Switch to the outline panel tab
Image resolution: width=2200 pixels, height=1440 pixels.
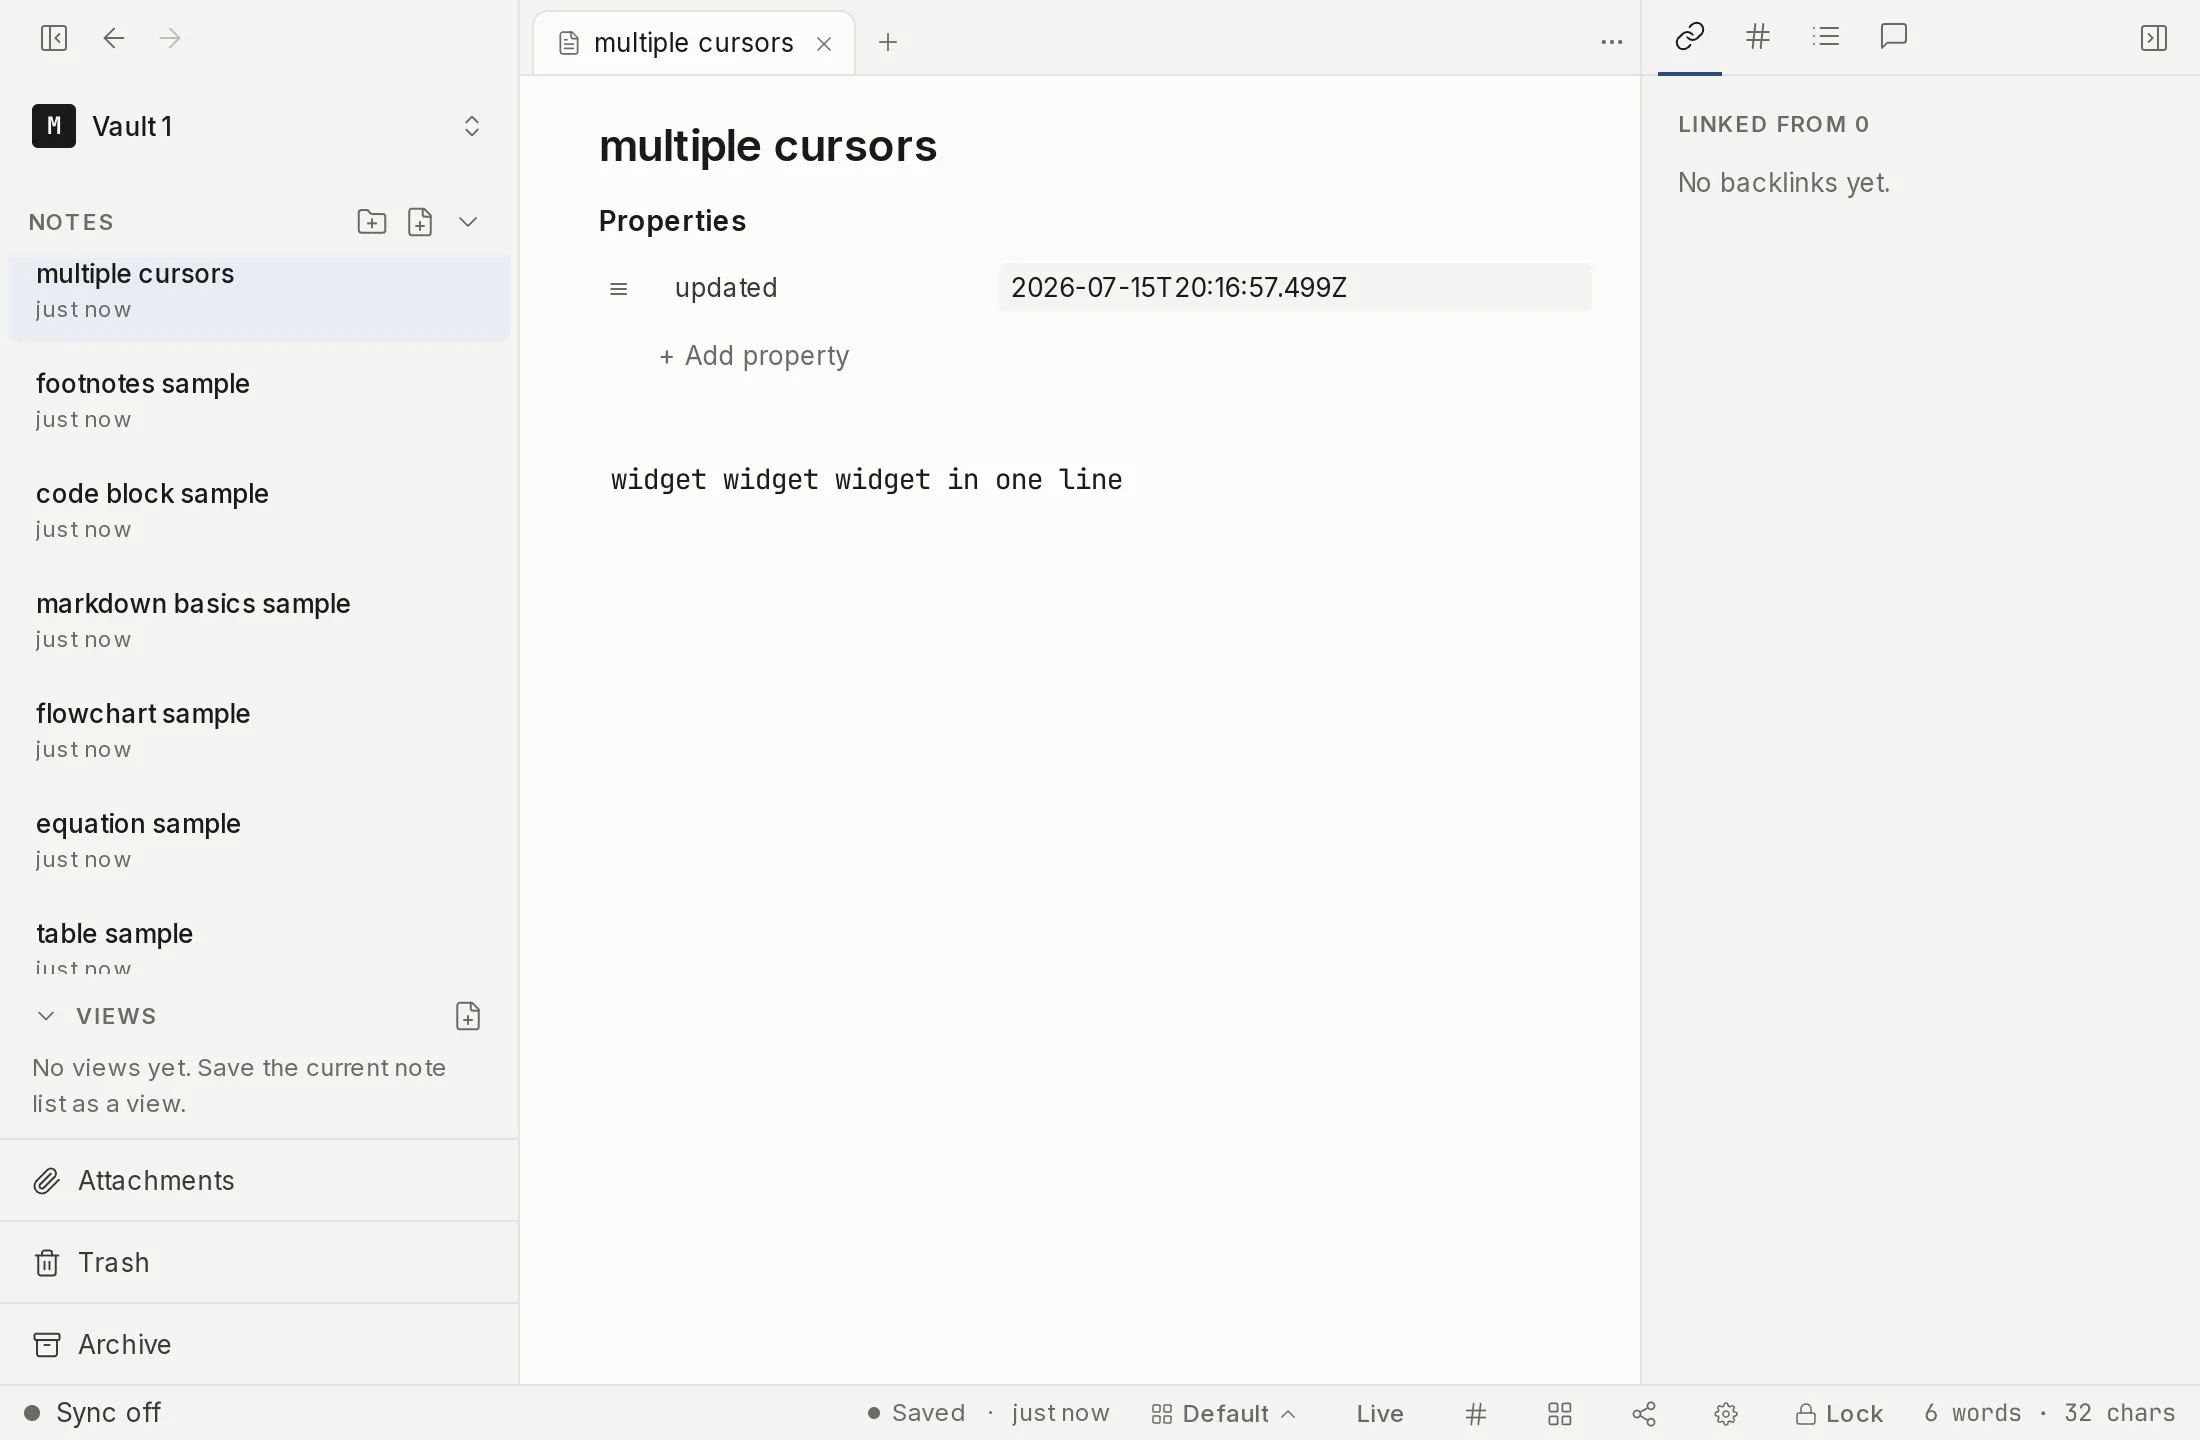[1826, 37]
